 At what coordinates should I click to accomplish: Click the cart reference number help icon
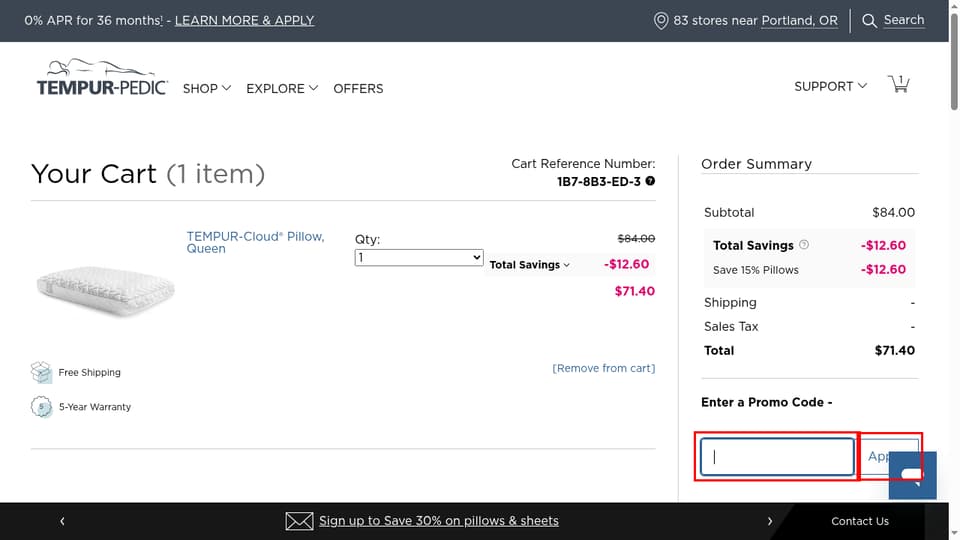click(x=650, y=181)
